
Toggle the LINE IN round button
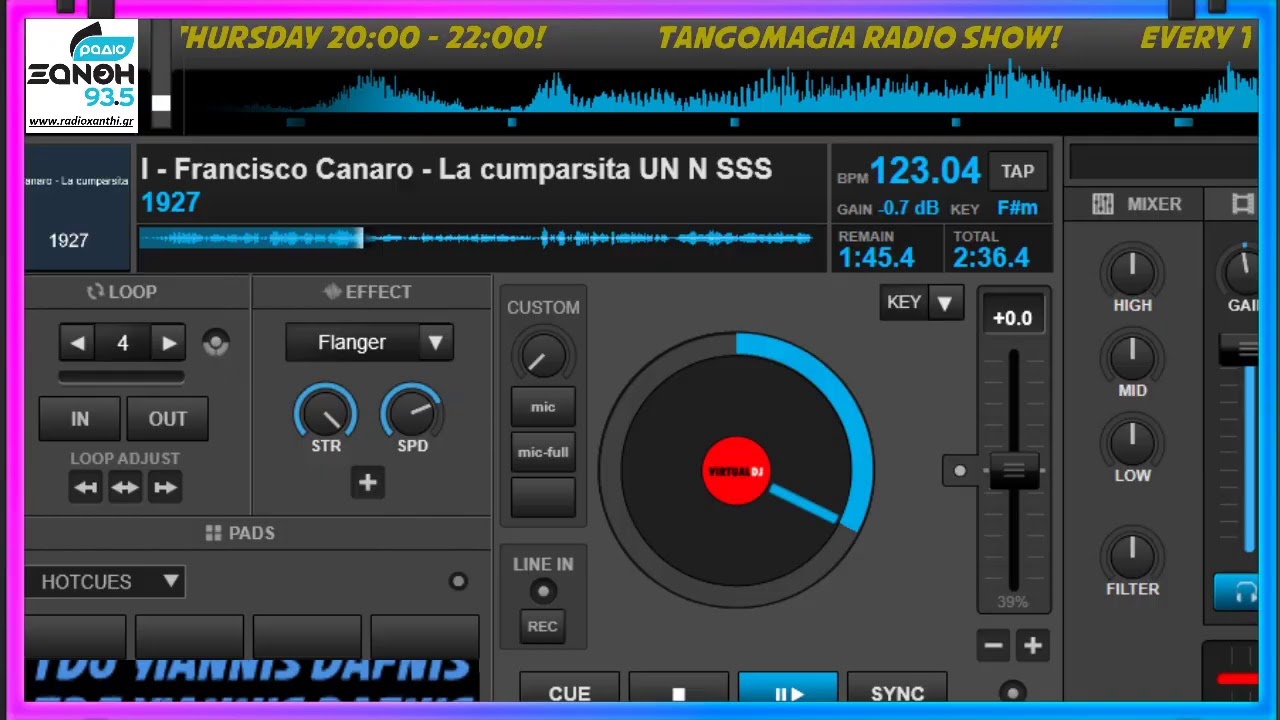(x=543, y=591)
